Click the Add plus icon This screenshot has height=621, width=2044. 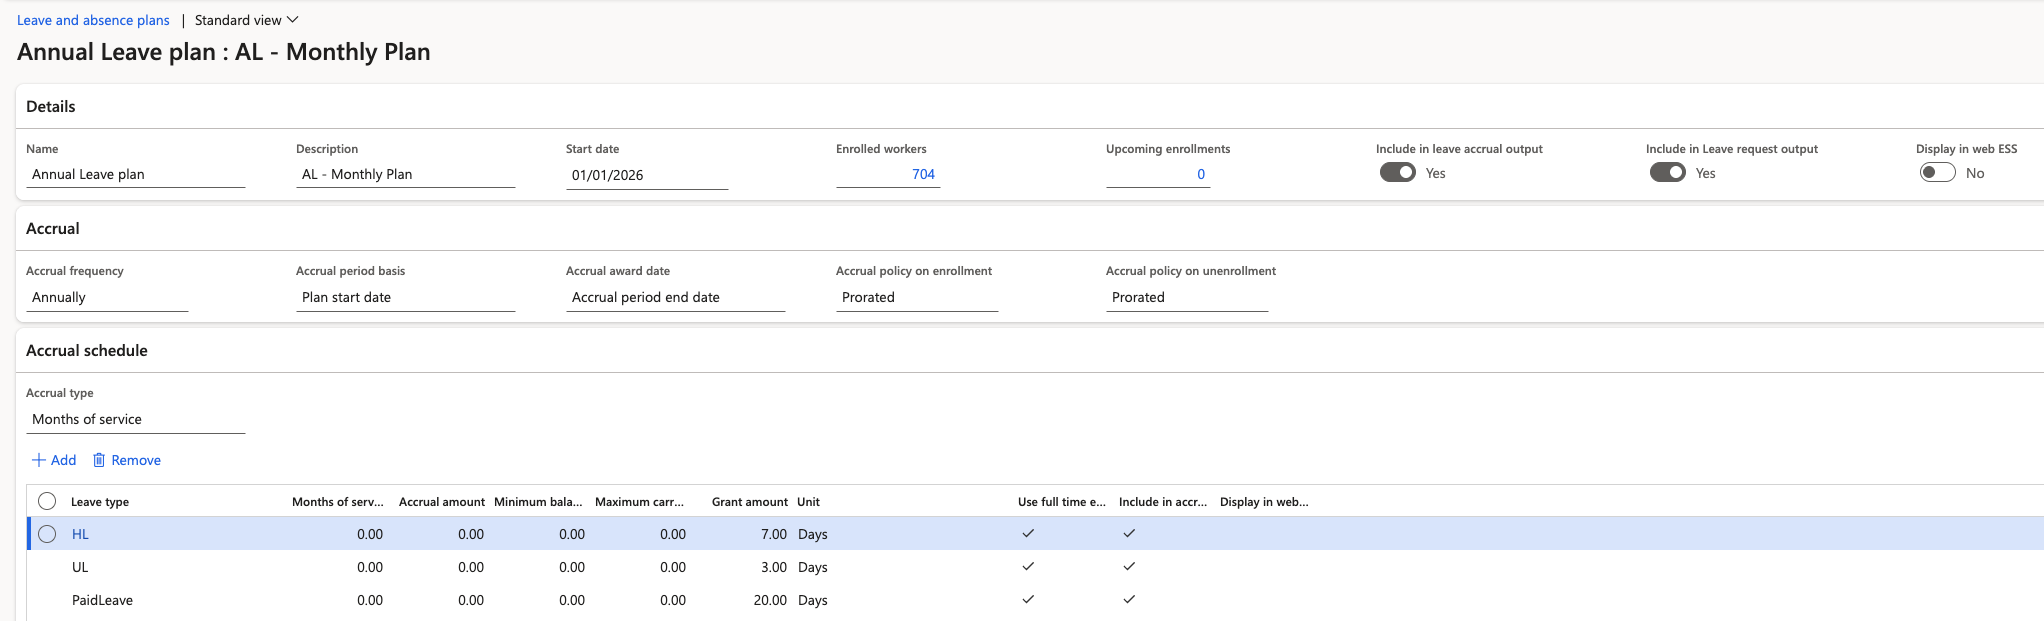click(39, 460)
